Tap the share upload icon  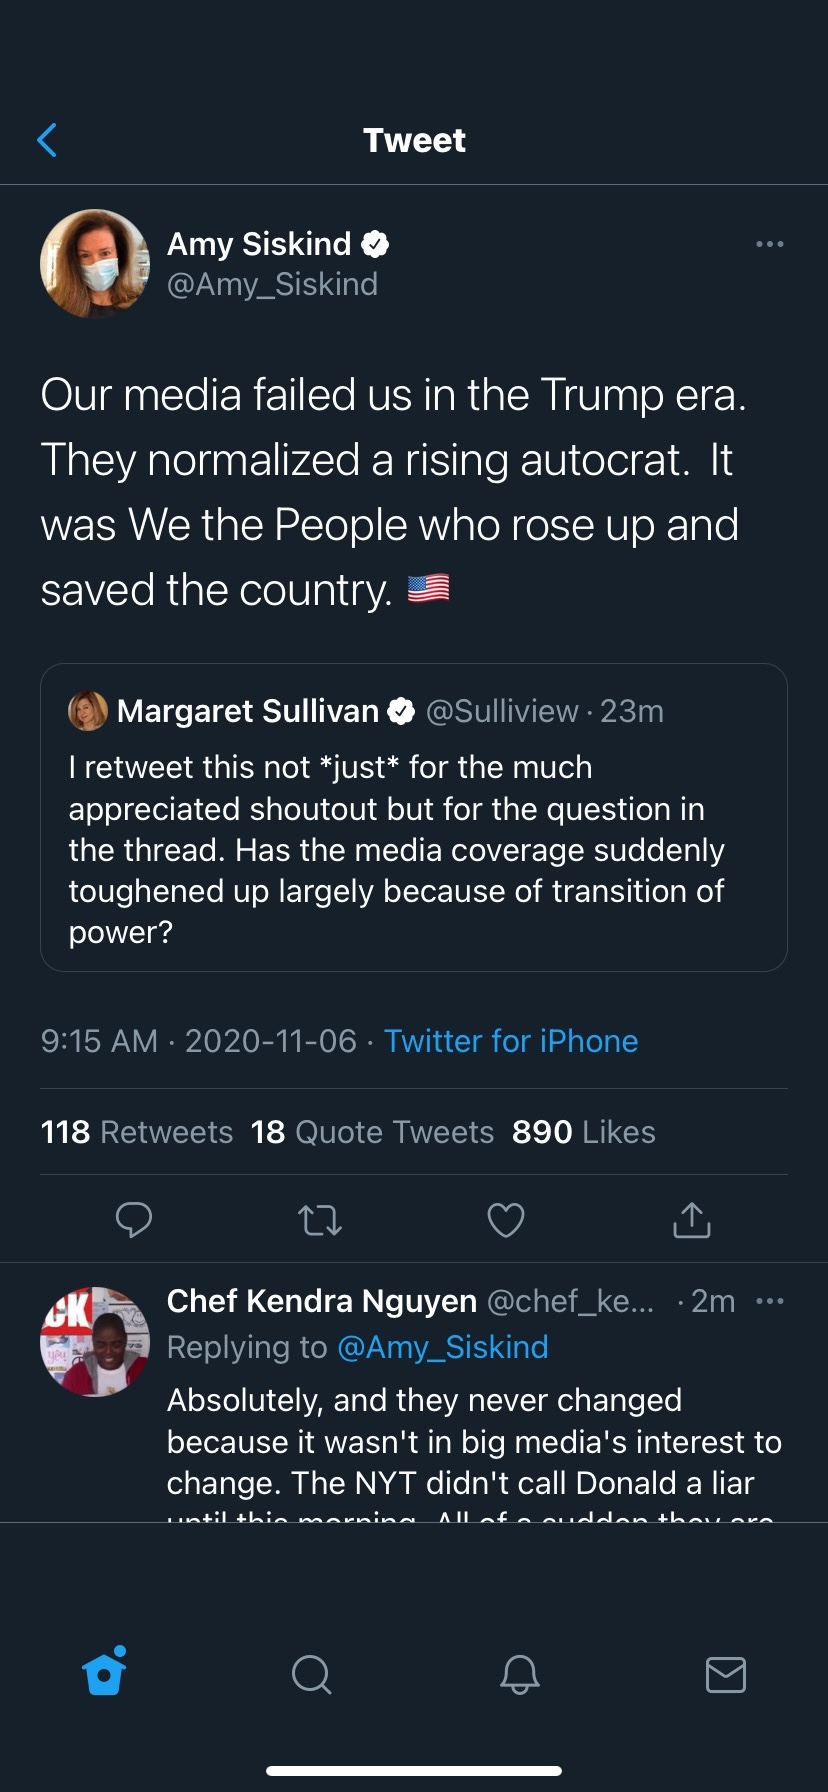(691, 1220)
